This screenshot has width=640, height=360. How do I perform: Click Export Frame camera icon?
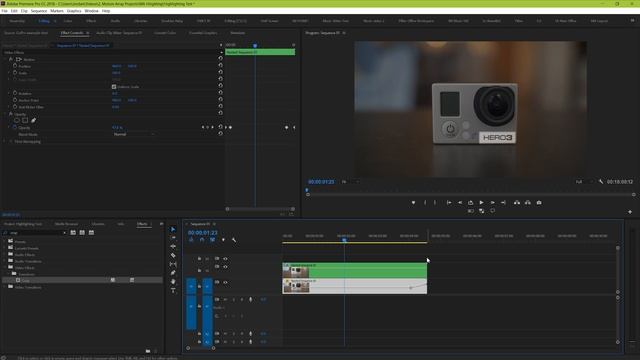(x=539, y=202)
